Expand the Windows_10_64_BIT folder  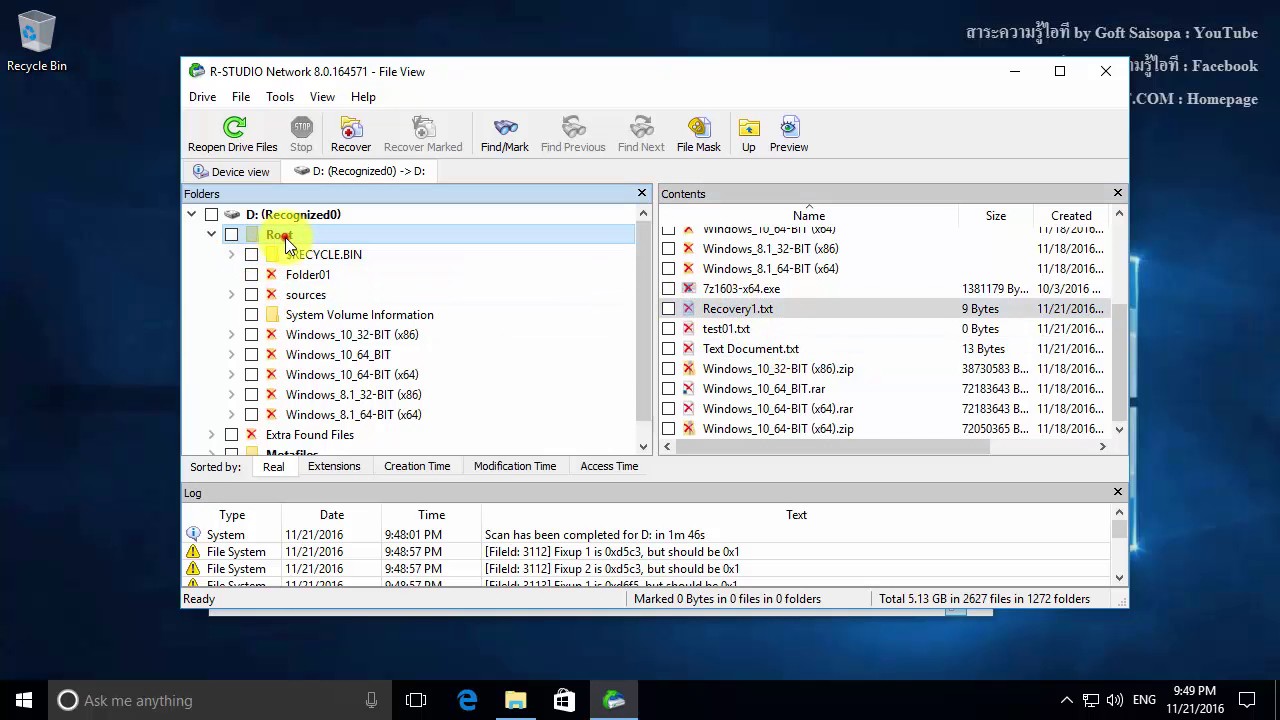(x=231, y=354)
